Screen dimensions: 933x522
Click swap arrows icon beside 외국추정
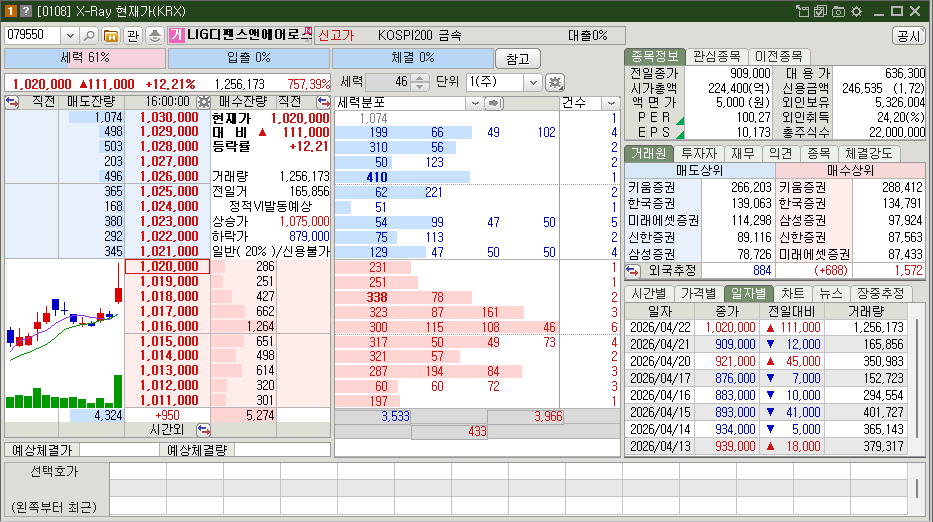tap(633, 271)
